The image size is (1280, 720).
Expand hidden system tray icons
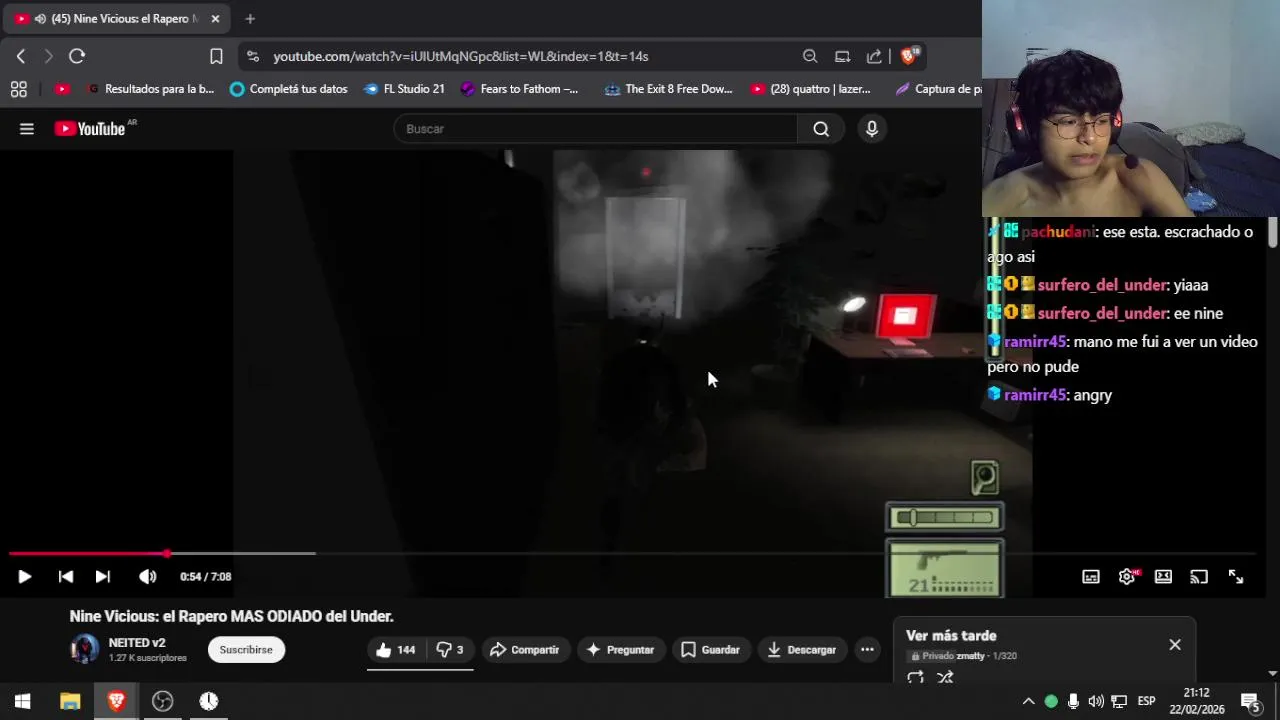1028,701
